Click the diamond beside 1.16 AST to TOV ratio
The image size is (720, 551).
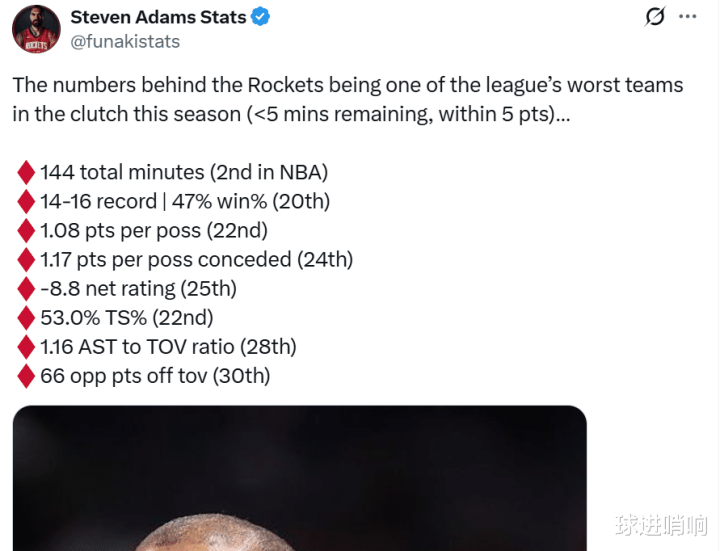click(26, 347)
